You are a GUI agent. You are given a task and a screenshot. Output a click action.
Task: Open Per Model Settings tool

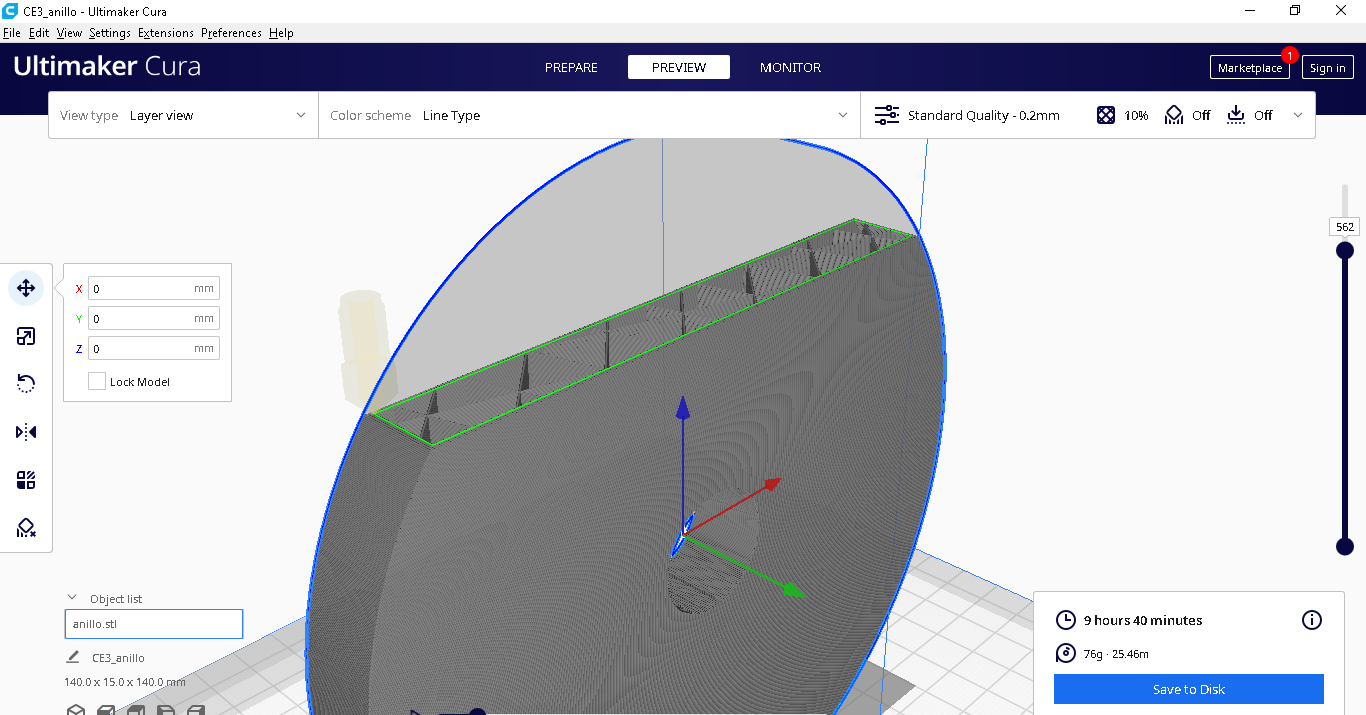pyautogui.click(x=26, y=480)
